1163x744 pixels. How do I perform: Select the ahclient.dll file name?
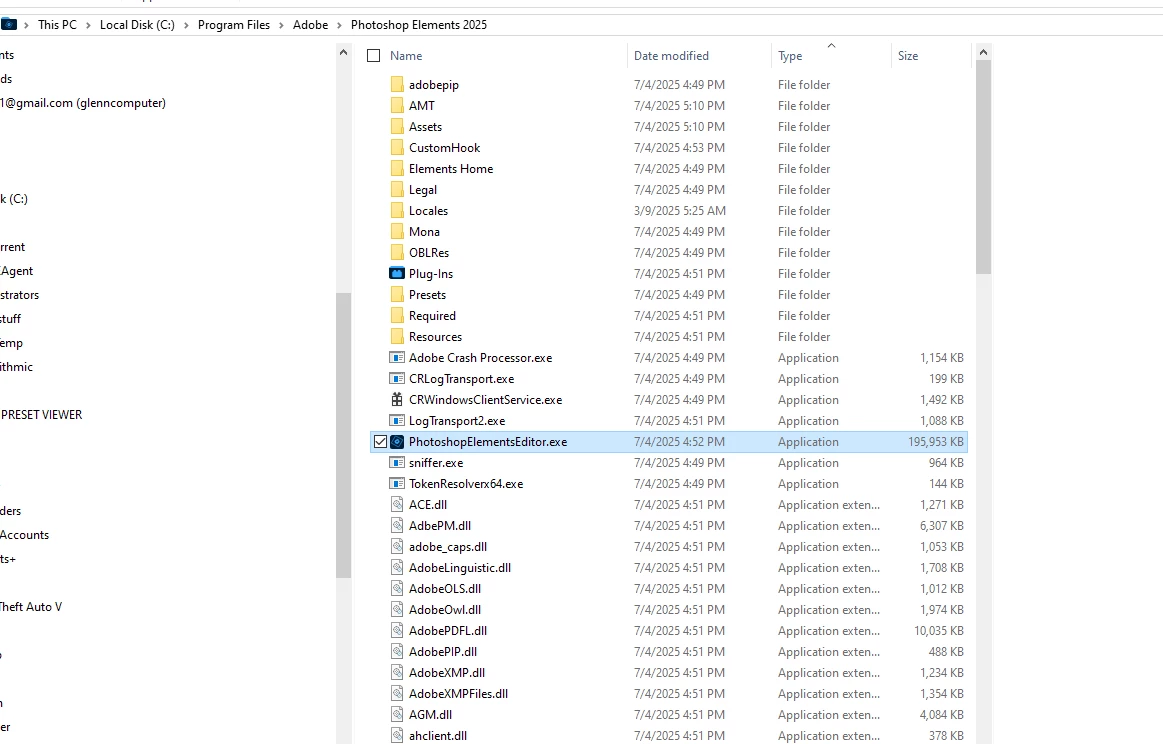(438, 736)
